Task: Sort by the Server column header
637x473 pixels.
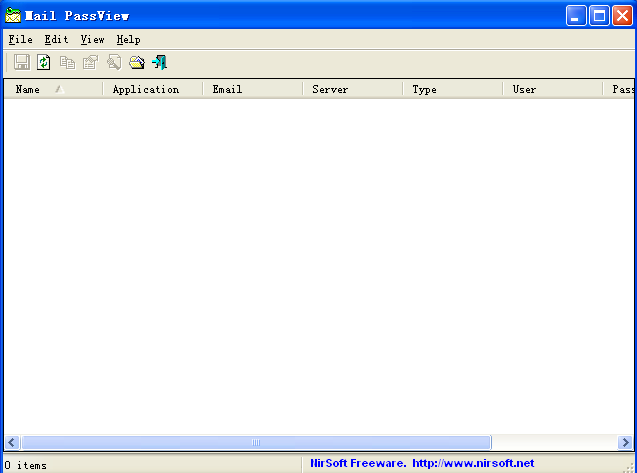Action: click(353, 89)
